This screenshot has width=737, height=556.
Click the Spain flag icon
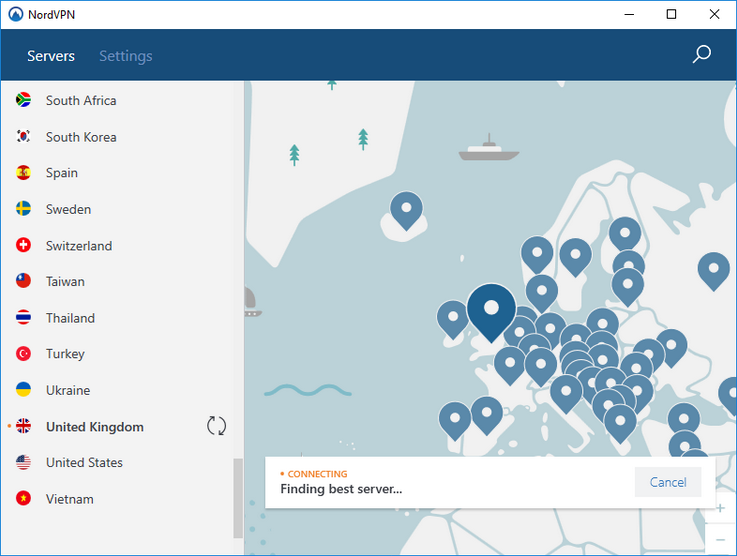(23, 172)
